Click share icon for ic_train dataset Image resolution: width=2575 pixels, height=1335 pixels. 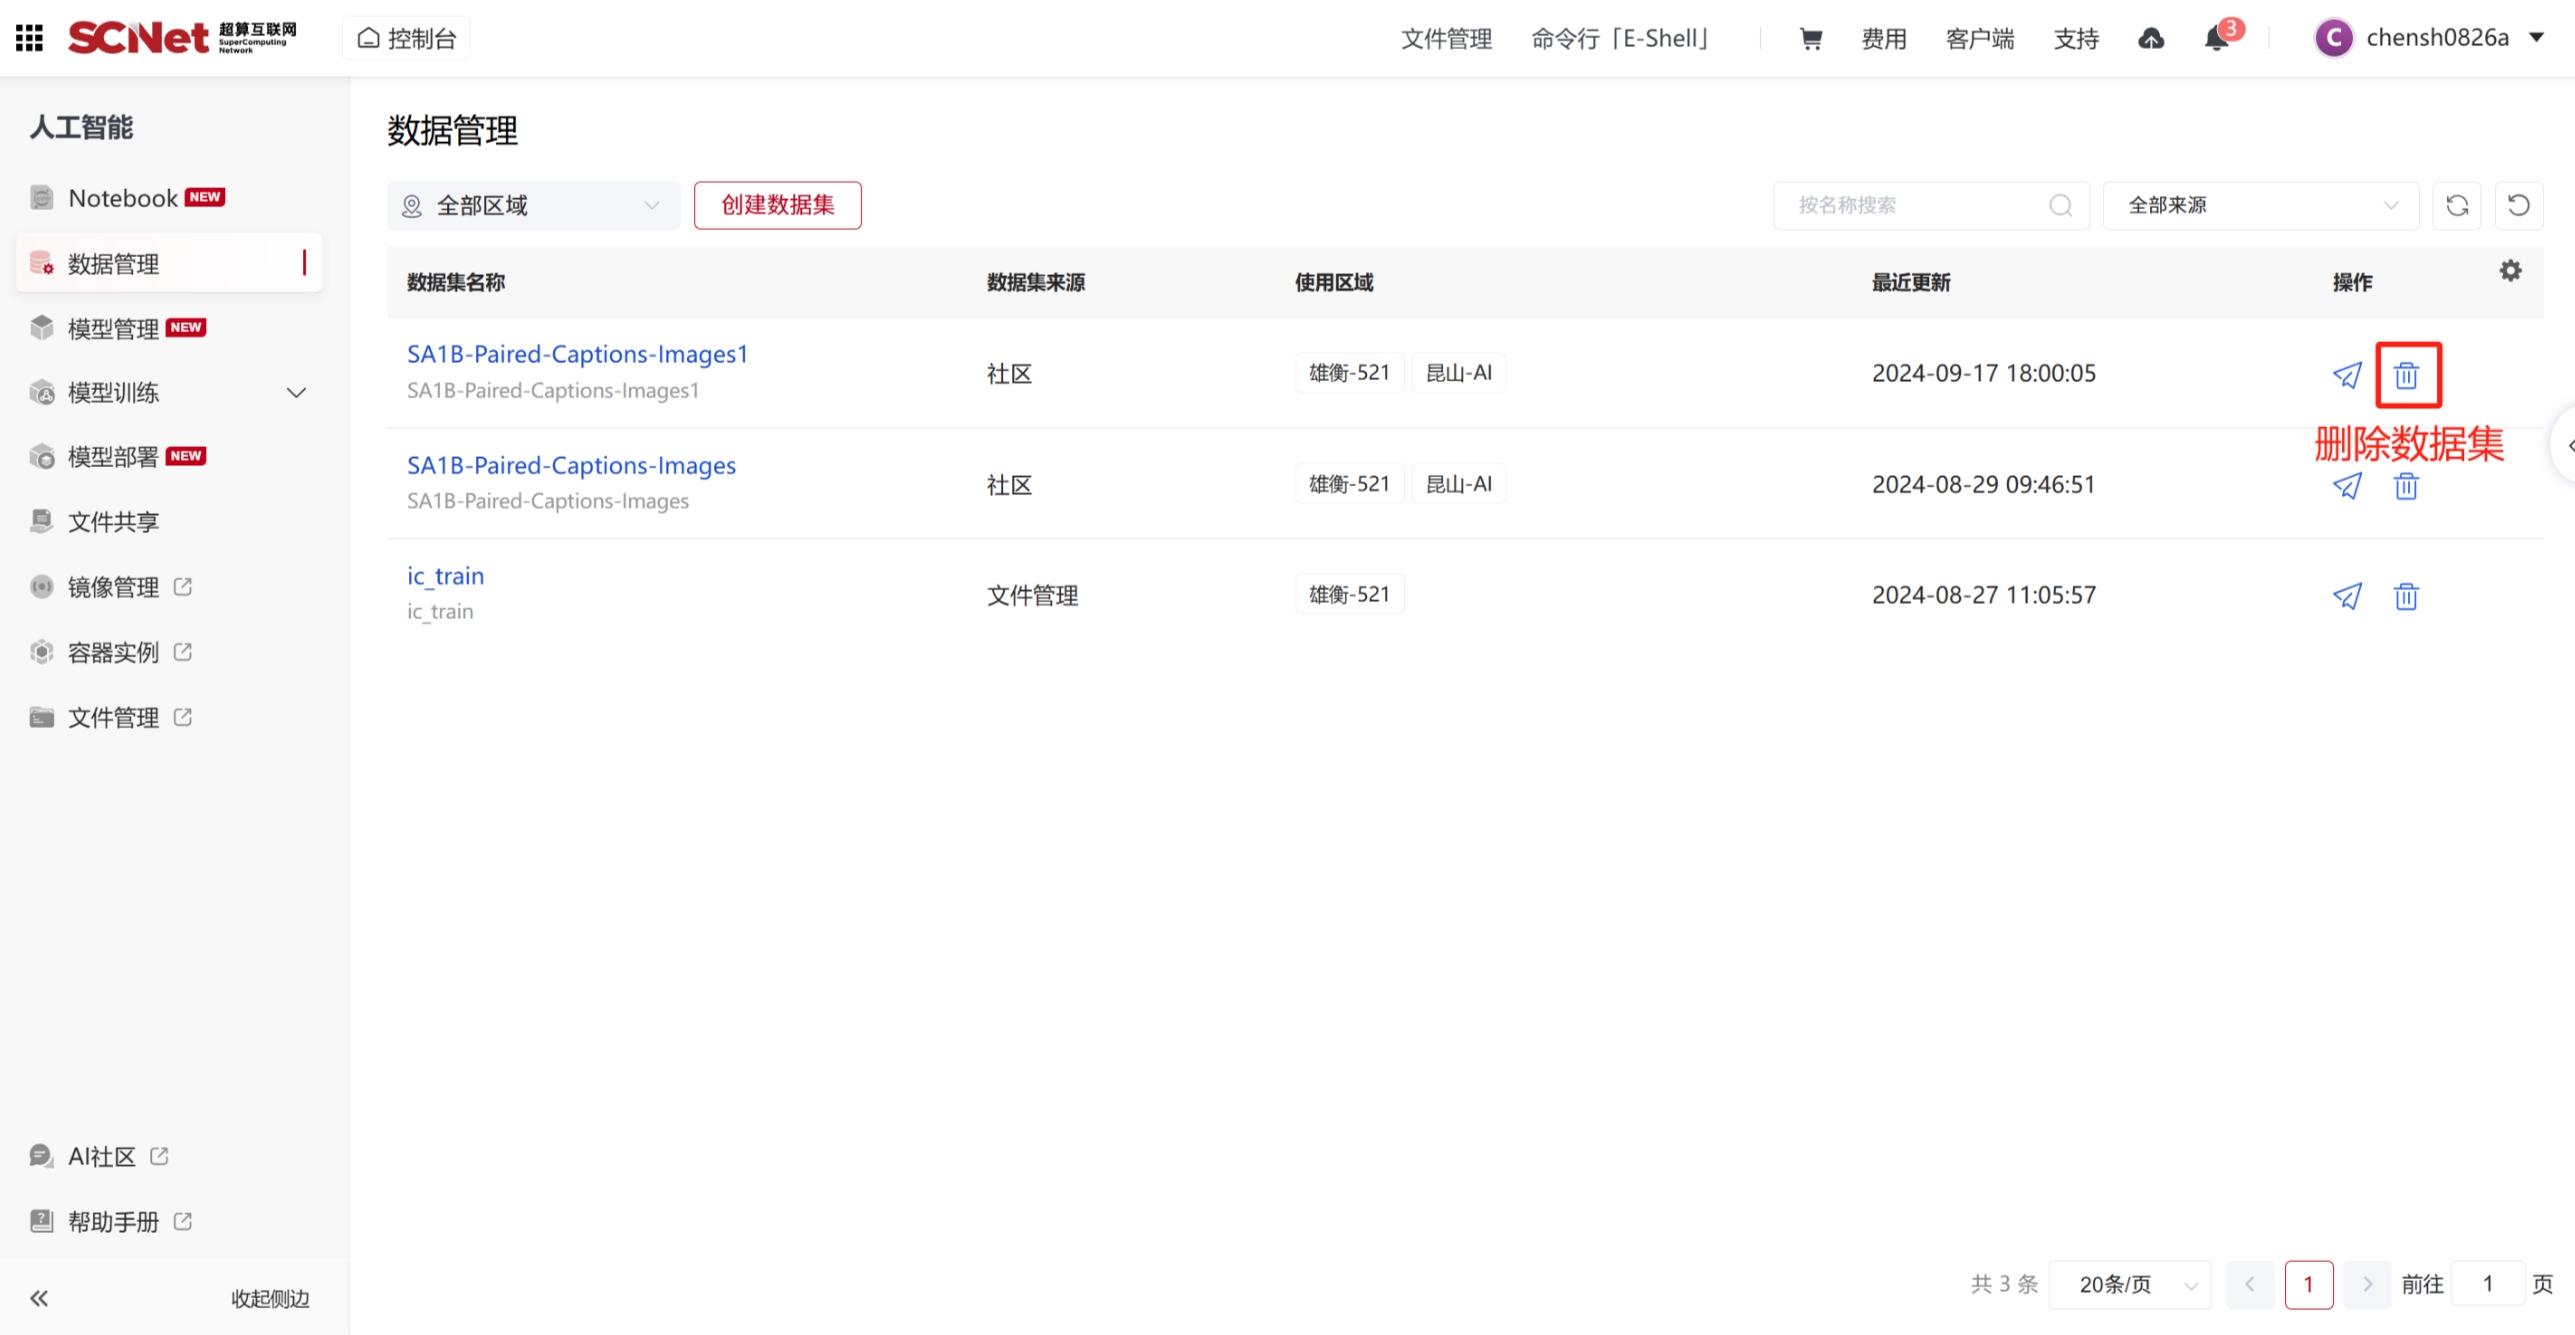[2346, 596]
